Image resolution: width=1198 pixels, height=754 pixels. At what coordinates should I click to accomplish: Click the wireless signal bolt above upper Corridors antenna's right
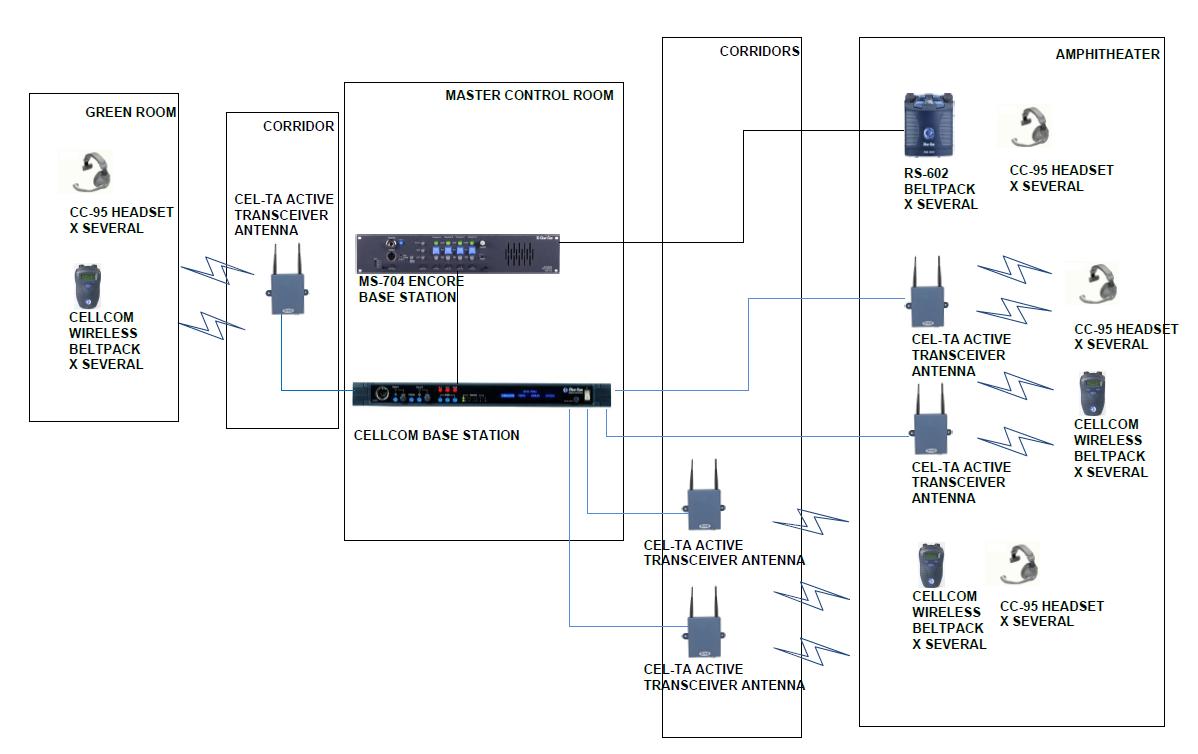[x=811, y=523]
